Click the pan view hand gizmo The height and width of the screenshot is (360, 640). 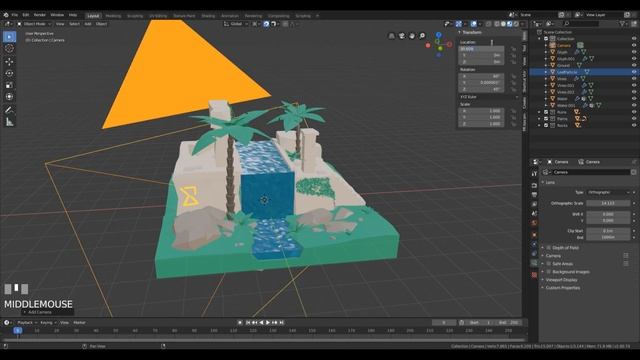(x=412, y=36)
